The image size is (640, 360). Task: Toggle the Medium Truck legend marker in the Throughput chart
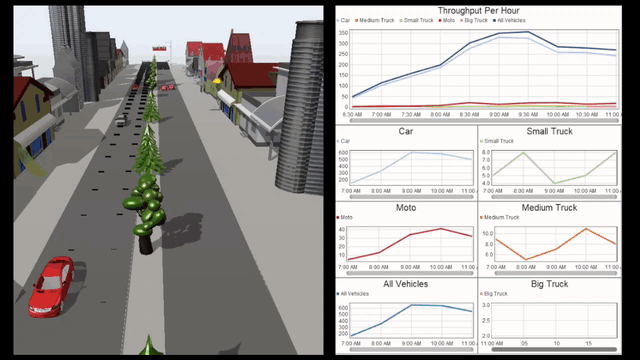[x=357, y=20]
